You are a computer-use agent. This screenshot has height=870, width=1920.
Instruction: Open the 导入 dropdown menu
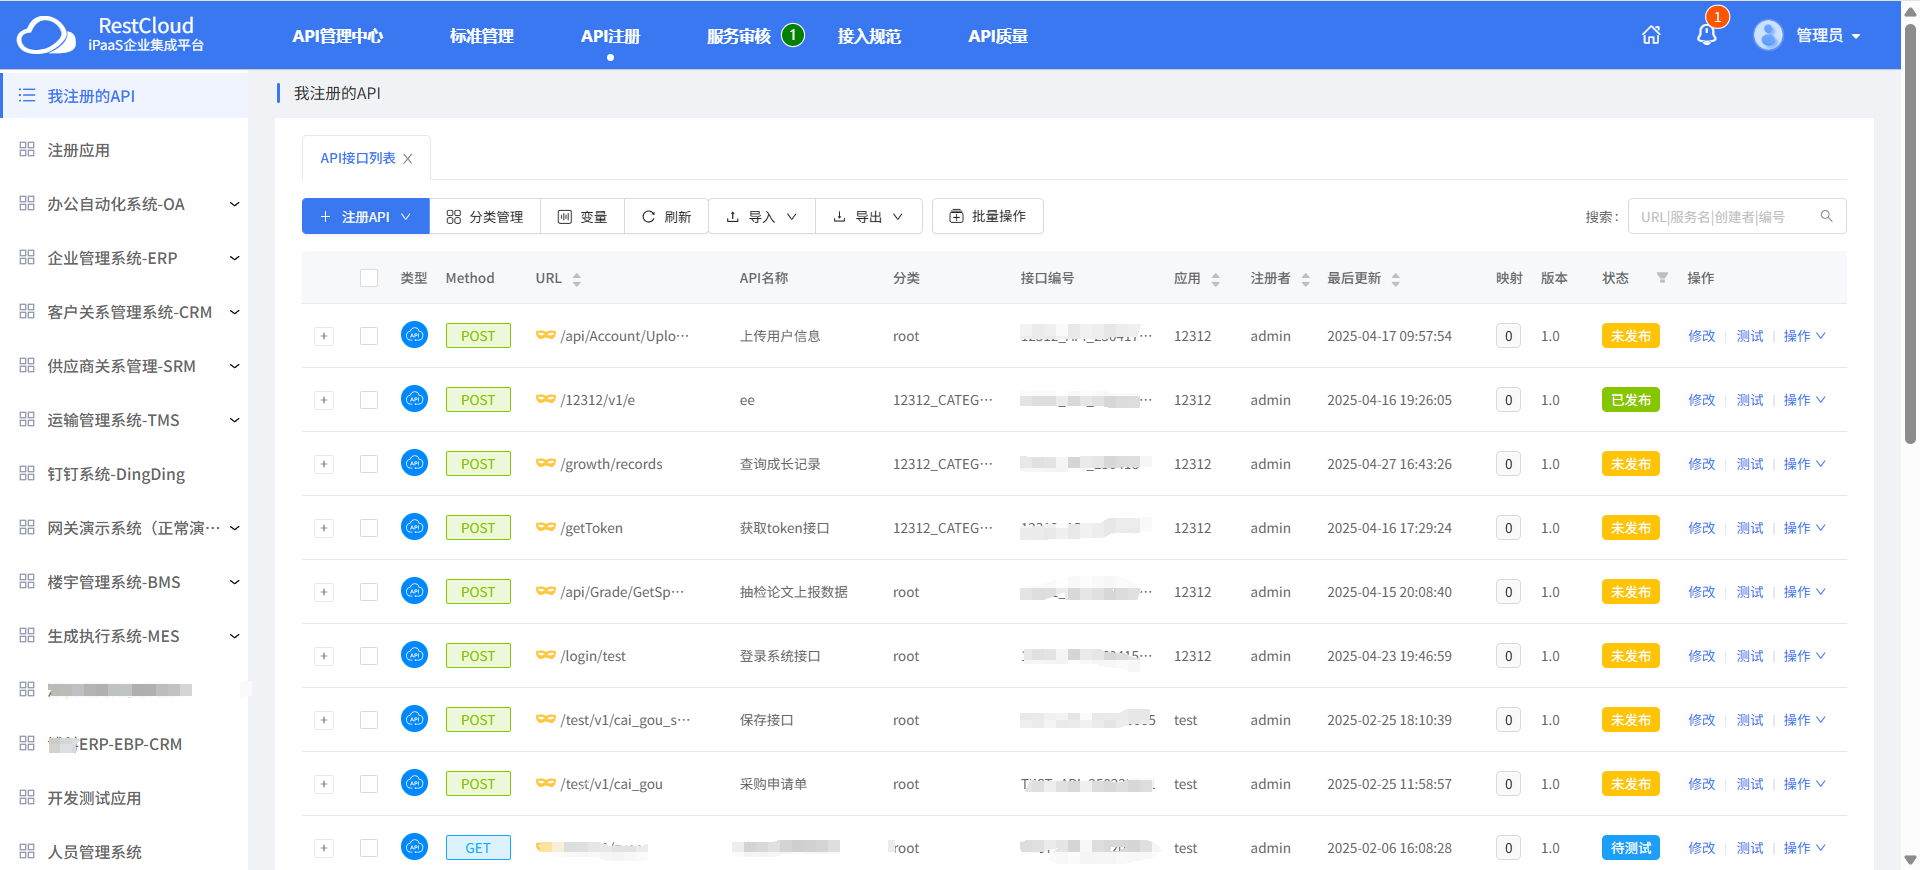coord(761,216)
